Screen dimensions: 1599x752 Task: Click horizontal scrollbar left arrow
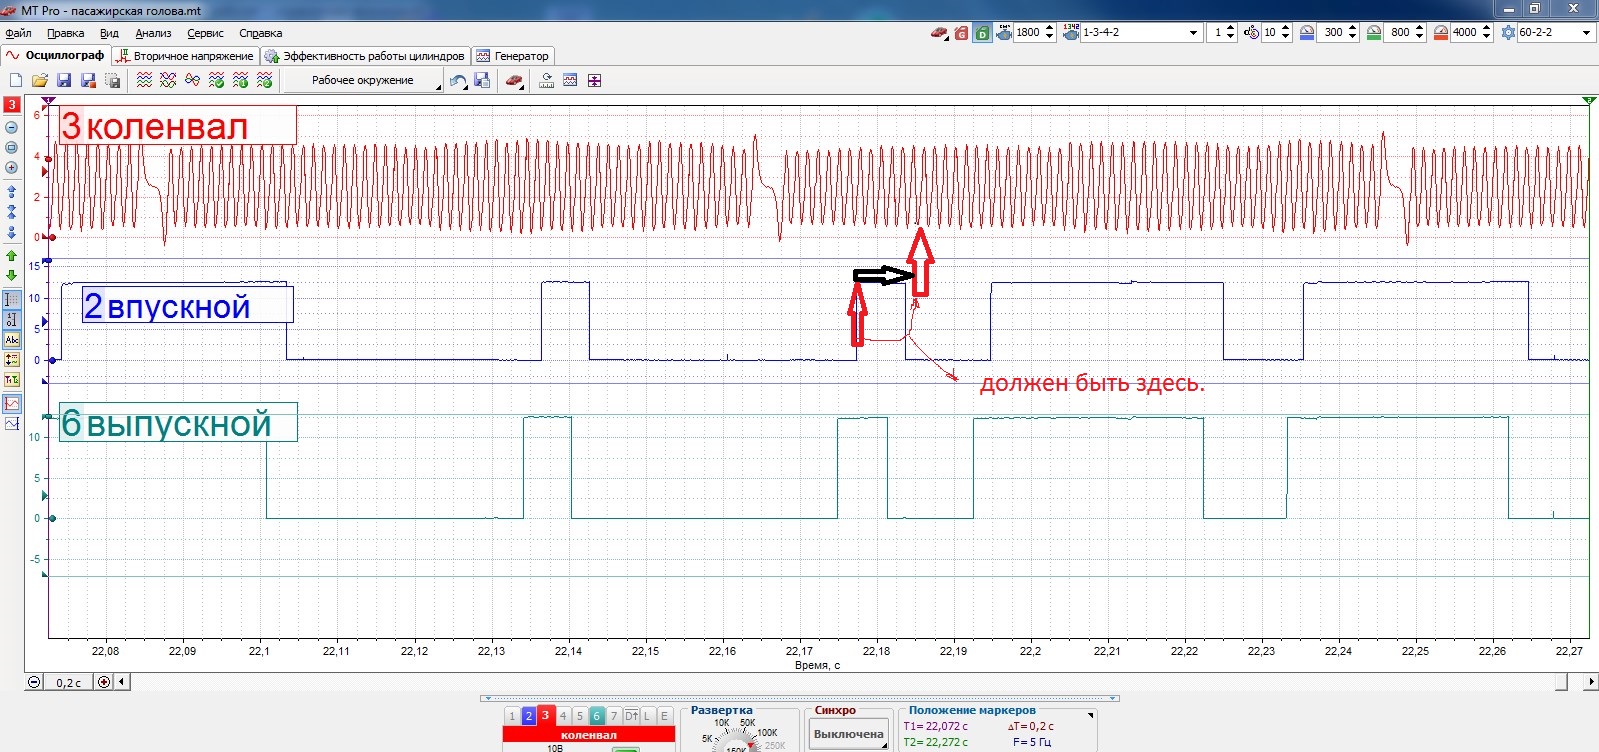122,682
